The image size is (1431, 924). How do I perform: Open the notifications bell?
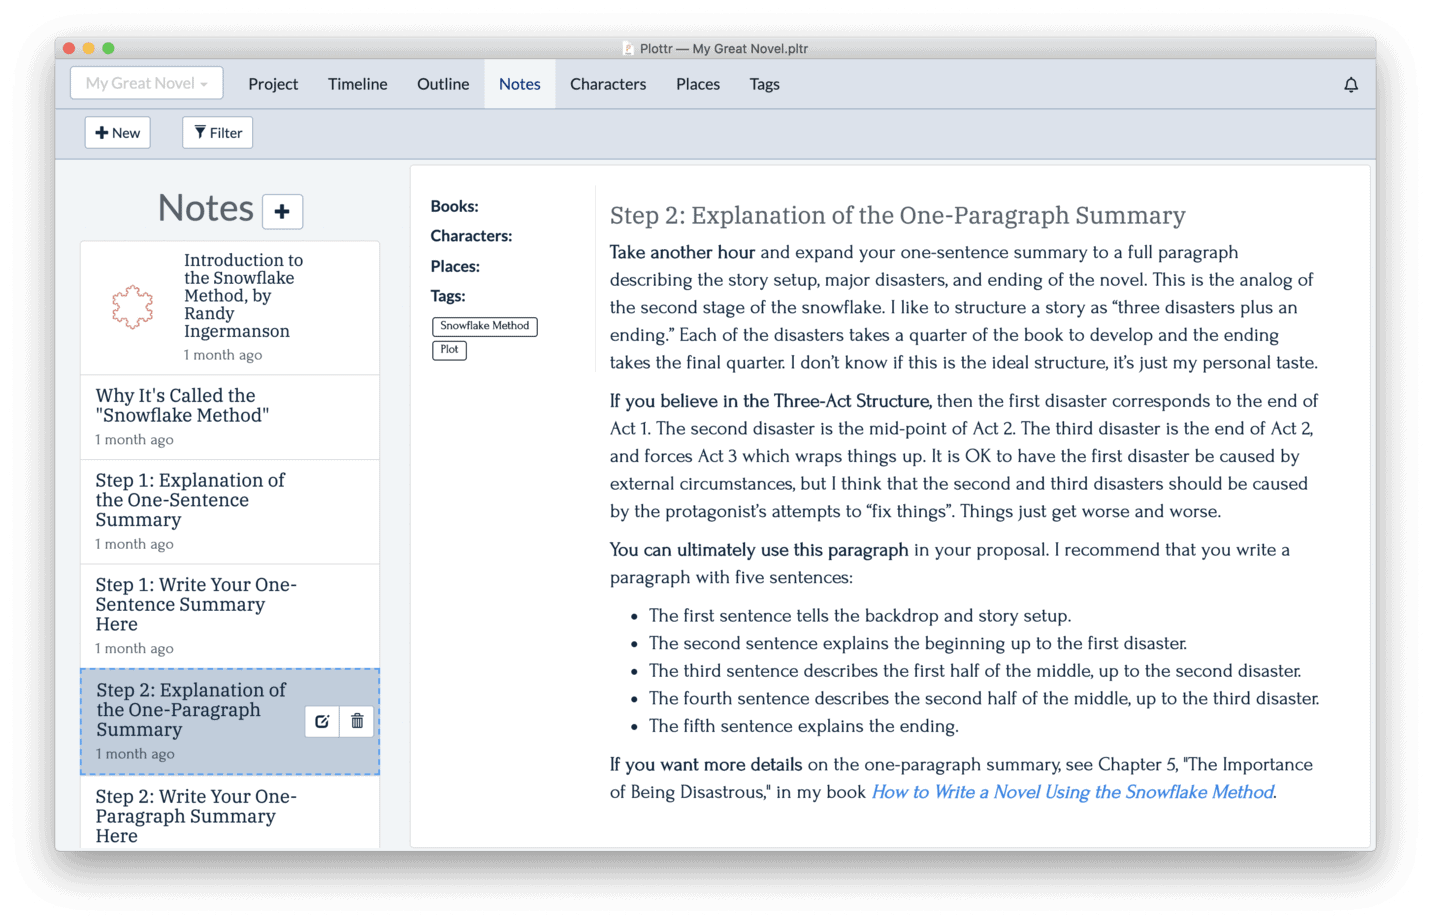[x=1350, y=85]
